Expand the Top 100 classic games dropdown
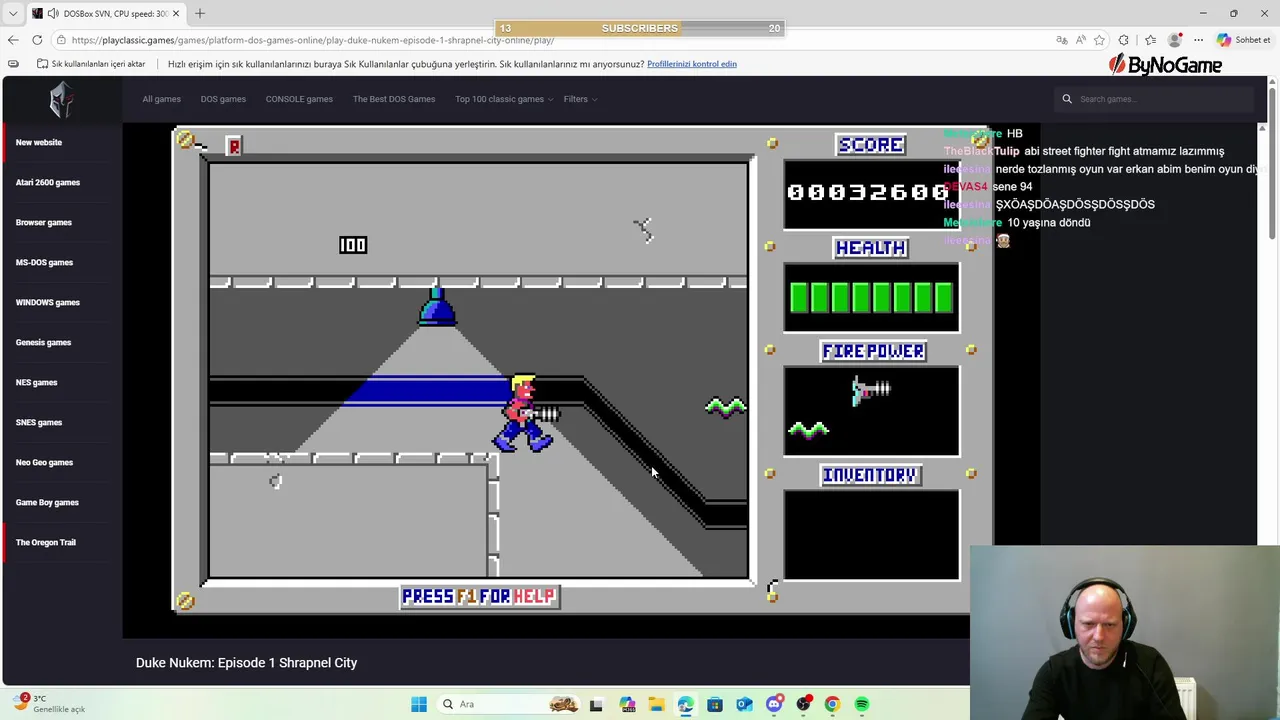The width and height of the screenshot is (1280, 720). [504, 99]
